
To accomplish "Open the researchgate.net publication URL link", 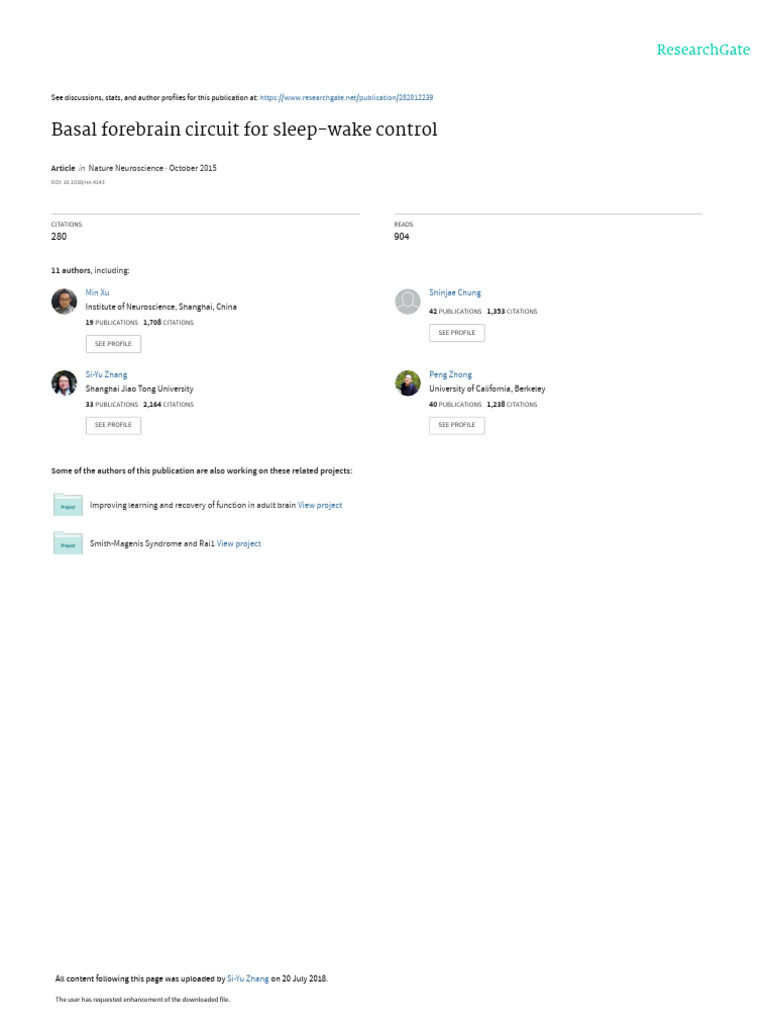I will (x=346, y=98).
